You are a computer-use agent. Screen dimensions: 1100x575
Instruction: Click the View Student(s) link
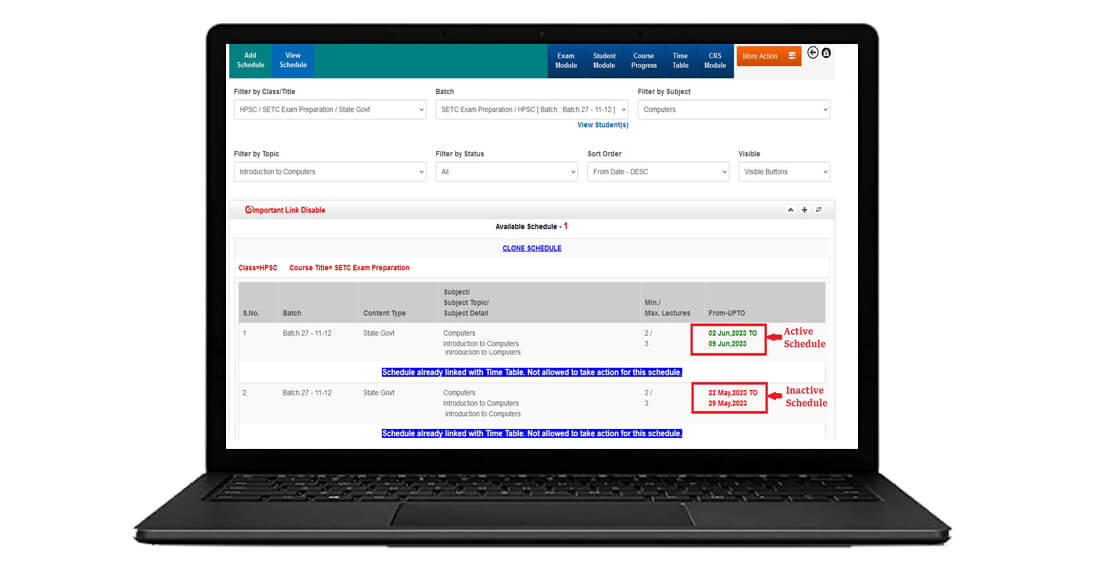[602, 125]
